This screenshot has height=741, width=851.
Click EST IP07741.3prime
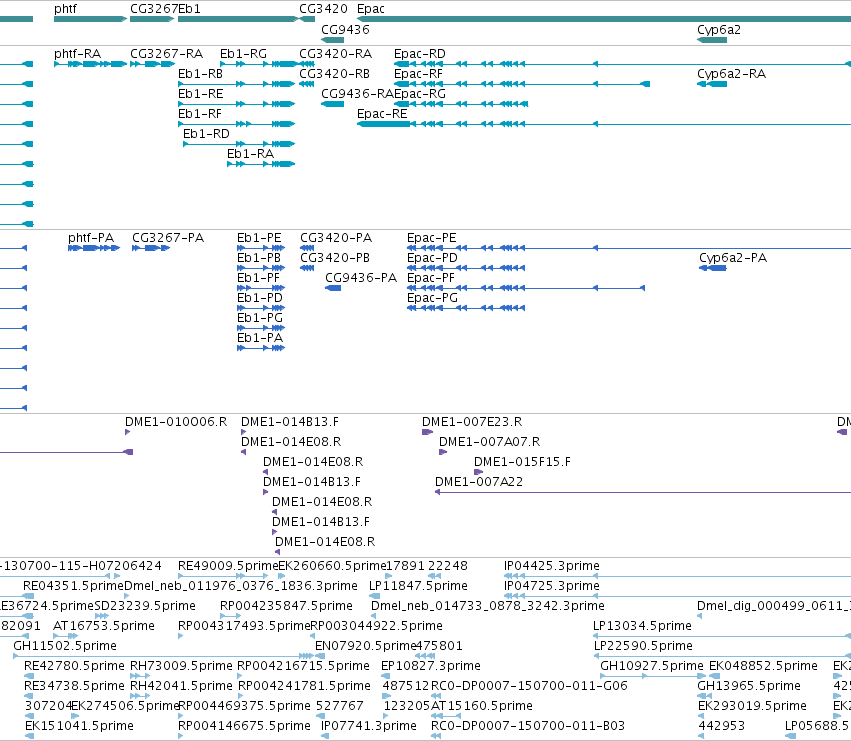point(325,736)
